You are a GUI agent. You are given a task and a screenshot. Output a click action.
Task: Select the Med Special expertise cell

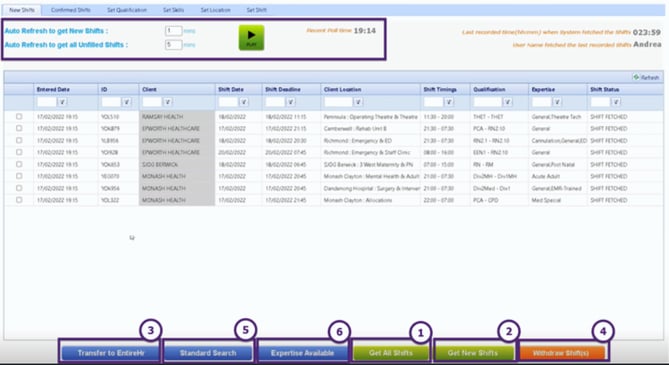tap(558, 200)
